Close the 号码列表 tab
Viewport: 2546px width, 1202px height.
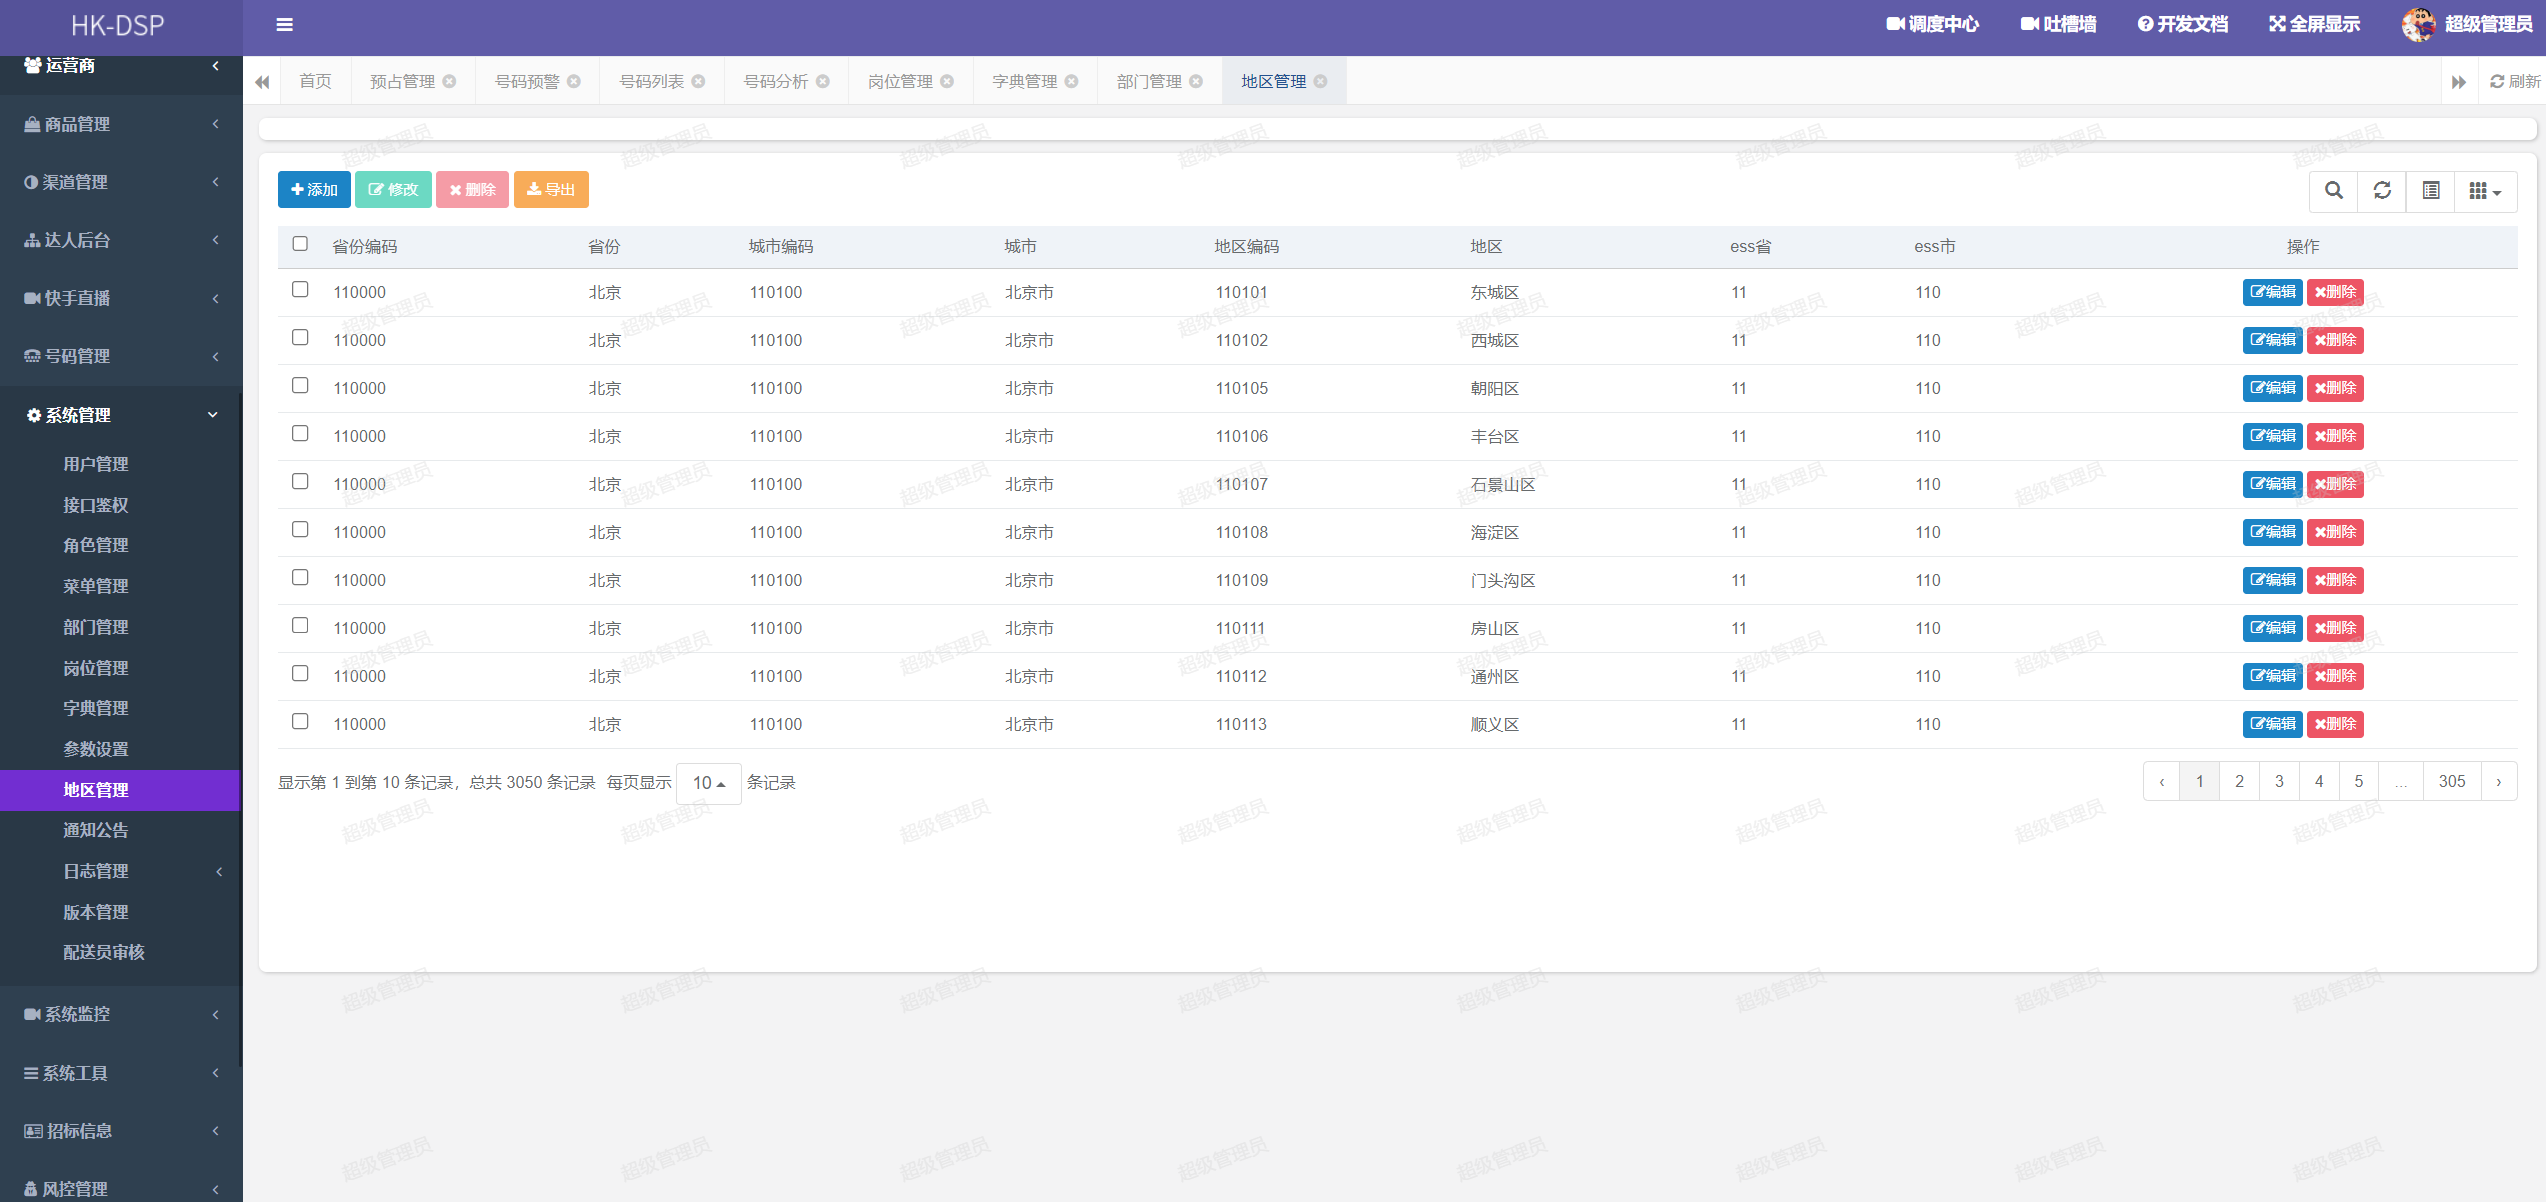tap(699, 82)
